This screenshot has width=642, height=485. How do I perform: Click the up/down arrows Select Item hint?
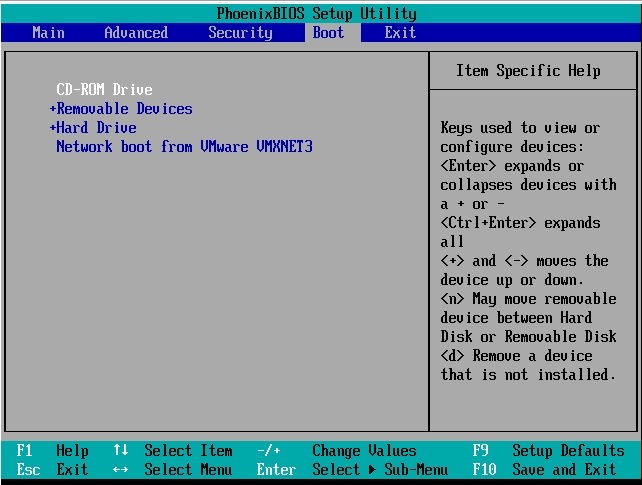coord(172,451)
